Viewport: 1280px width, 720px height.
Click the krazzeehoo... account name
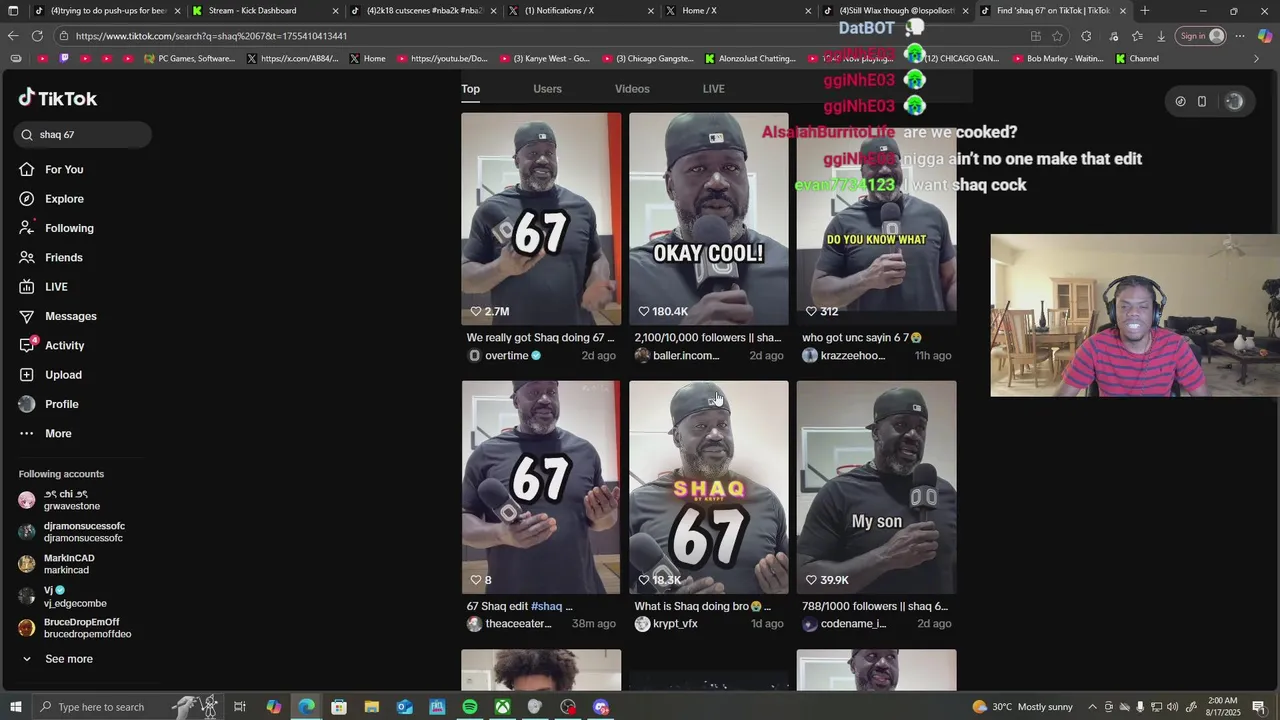coord(853,356)
